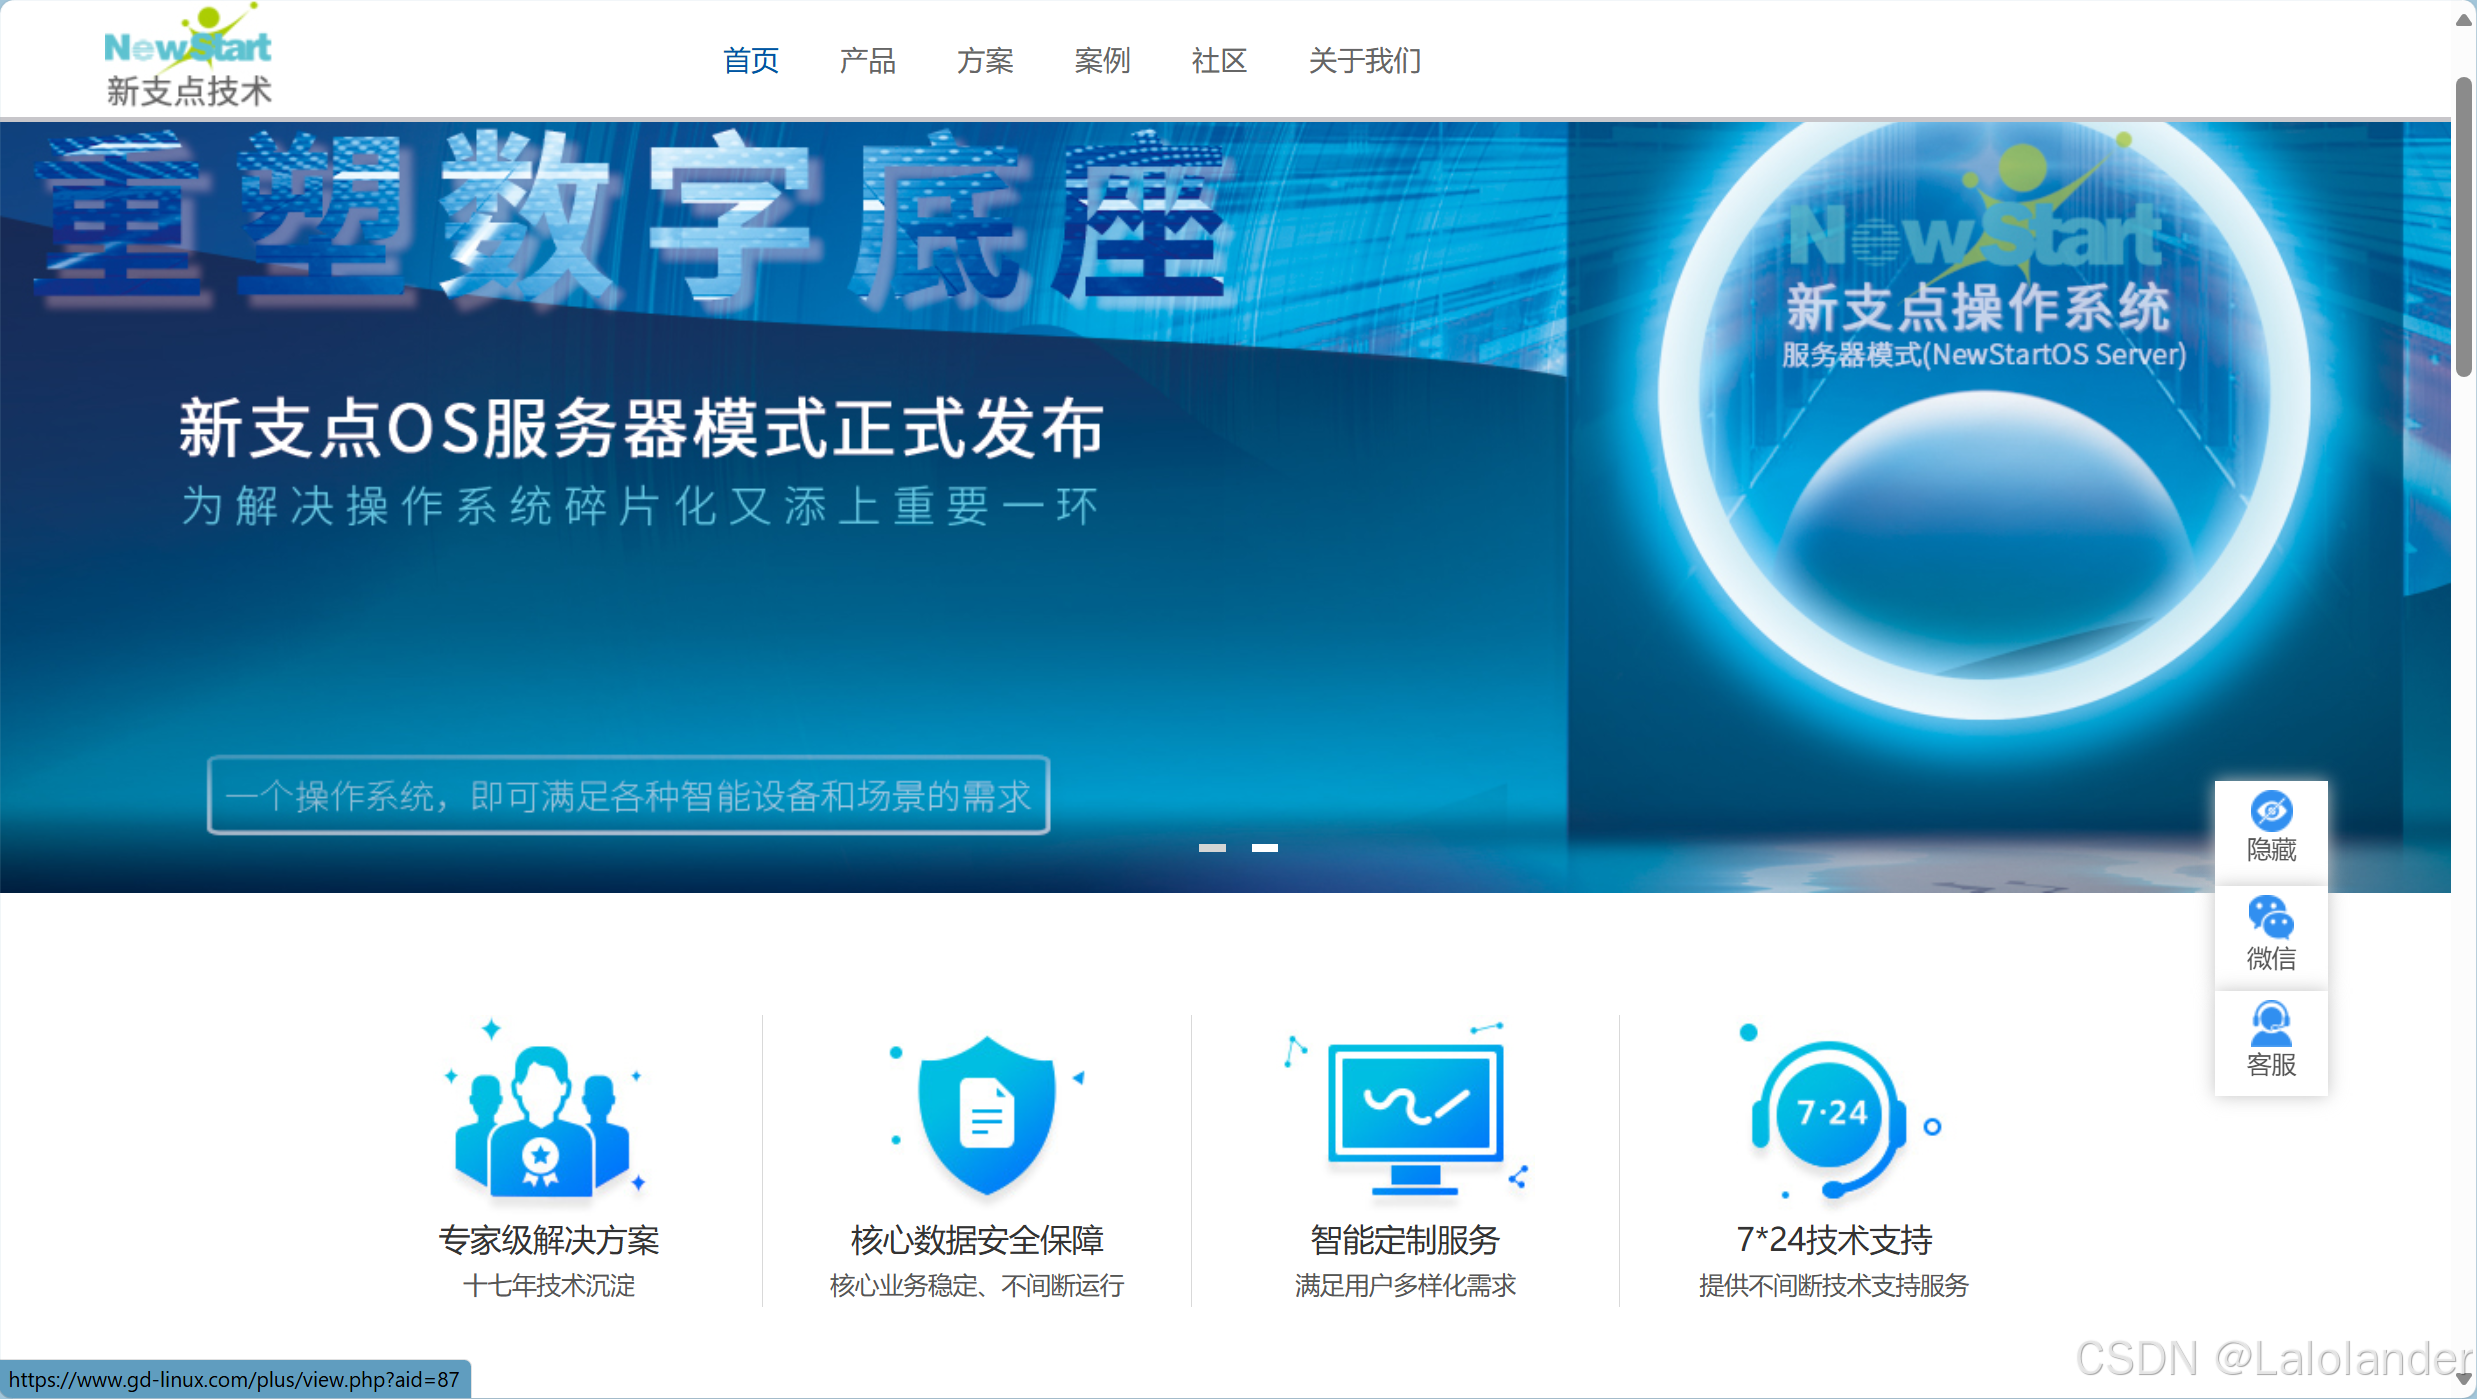
Task: Expand the 关于我们 navigation menu
Action: coord(1364,61)
